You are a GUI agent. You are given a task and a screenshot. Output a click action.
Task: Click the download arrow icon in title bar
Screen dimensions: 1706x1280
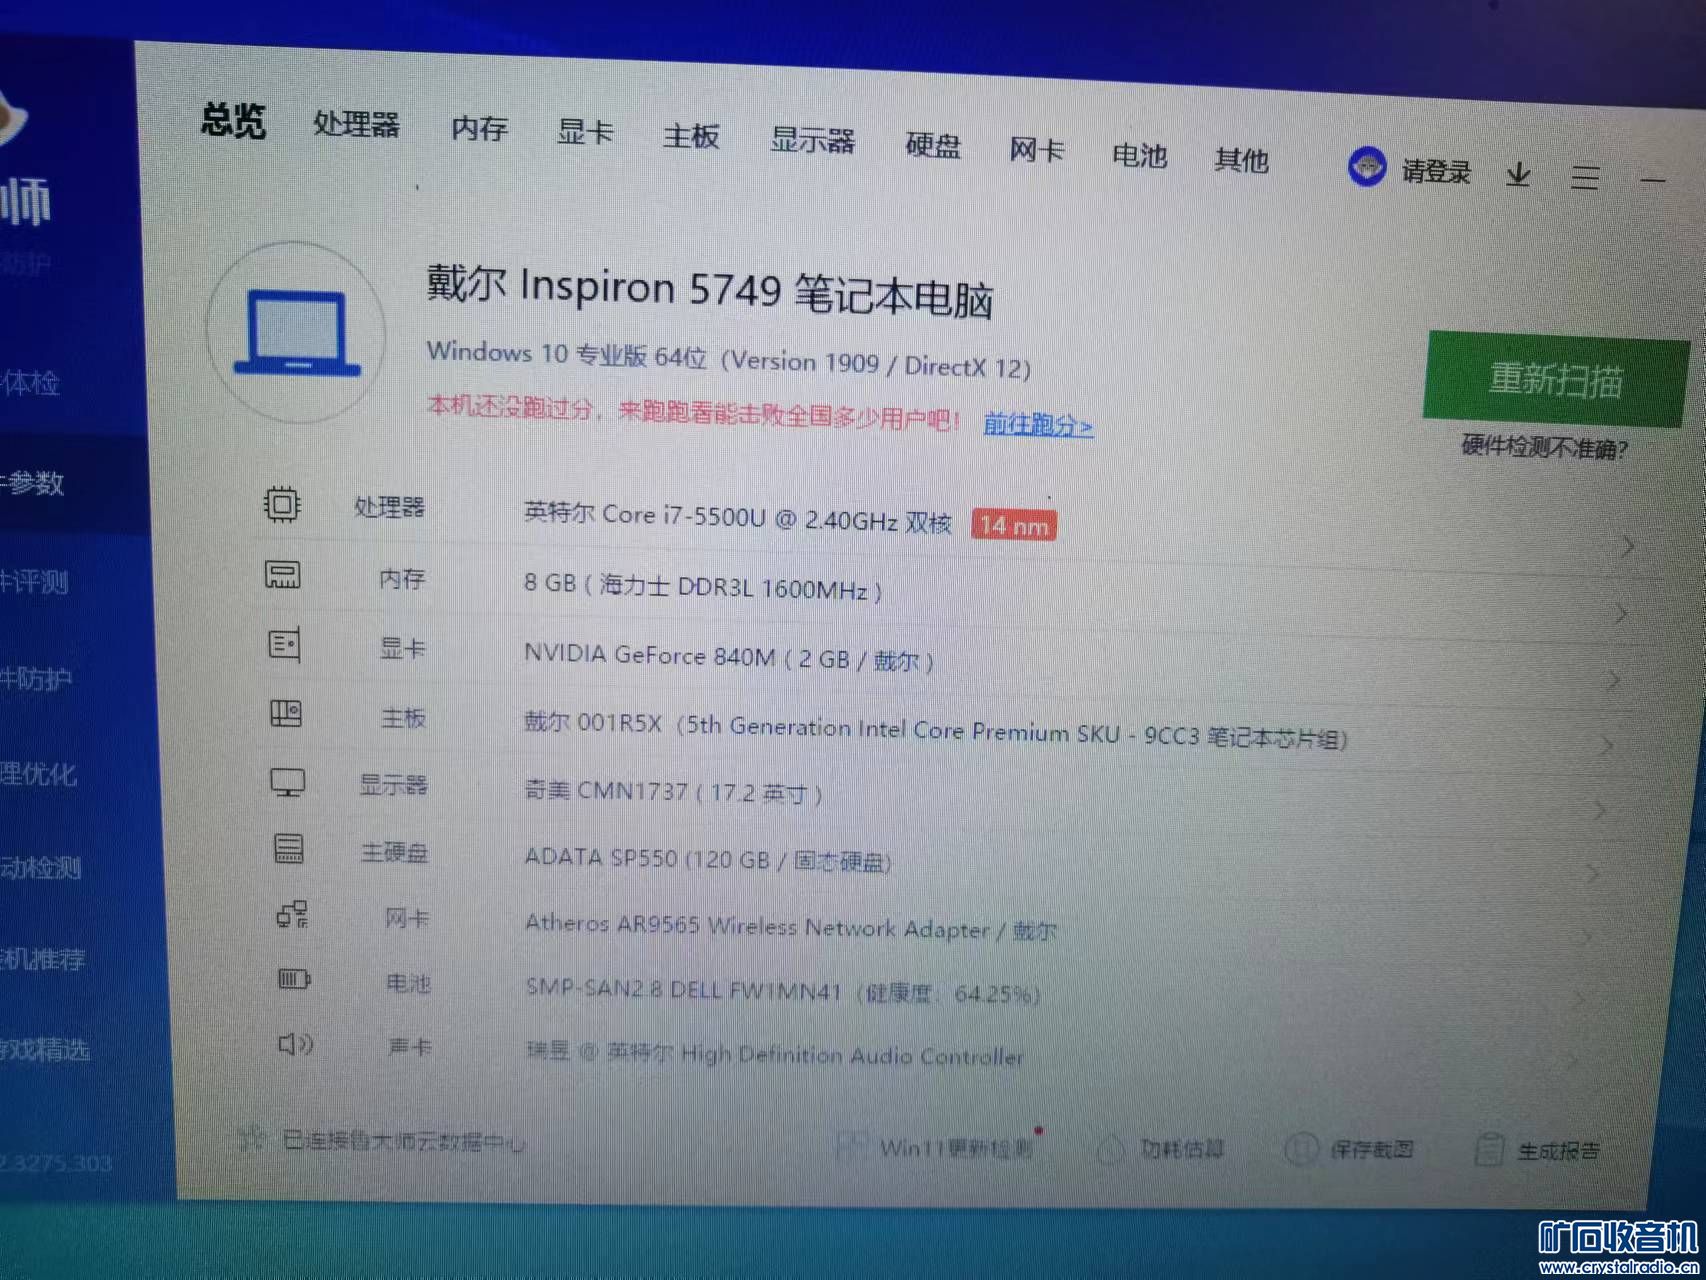coord(1518,175)
